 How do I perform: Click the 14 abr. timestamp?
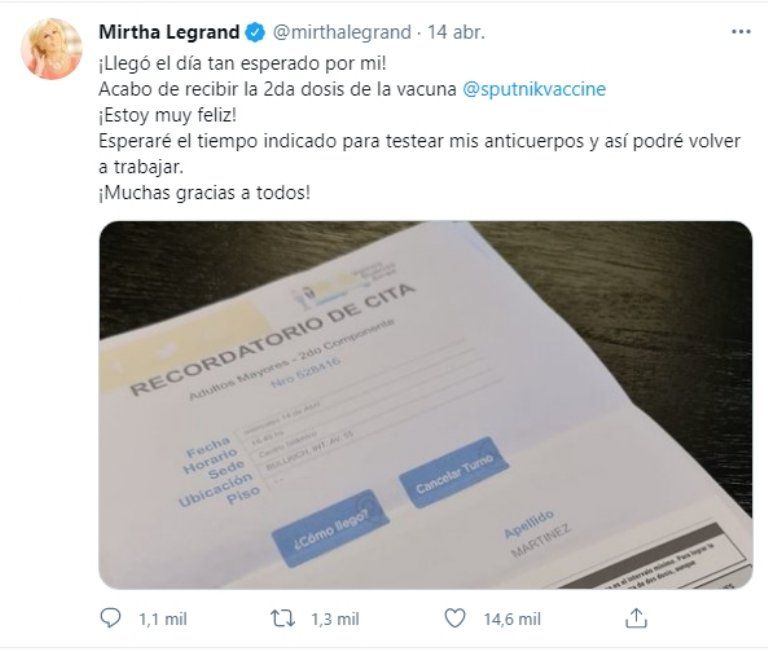tap(456, 32)
